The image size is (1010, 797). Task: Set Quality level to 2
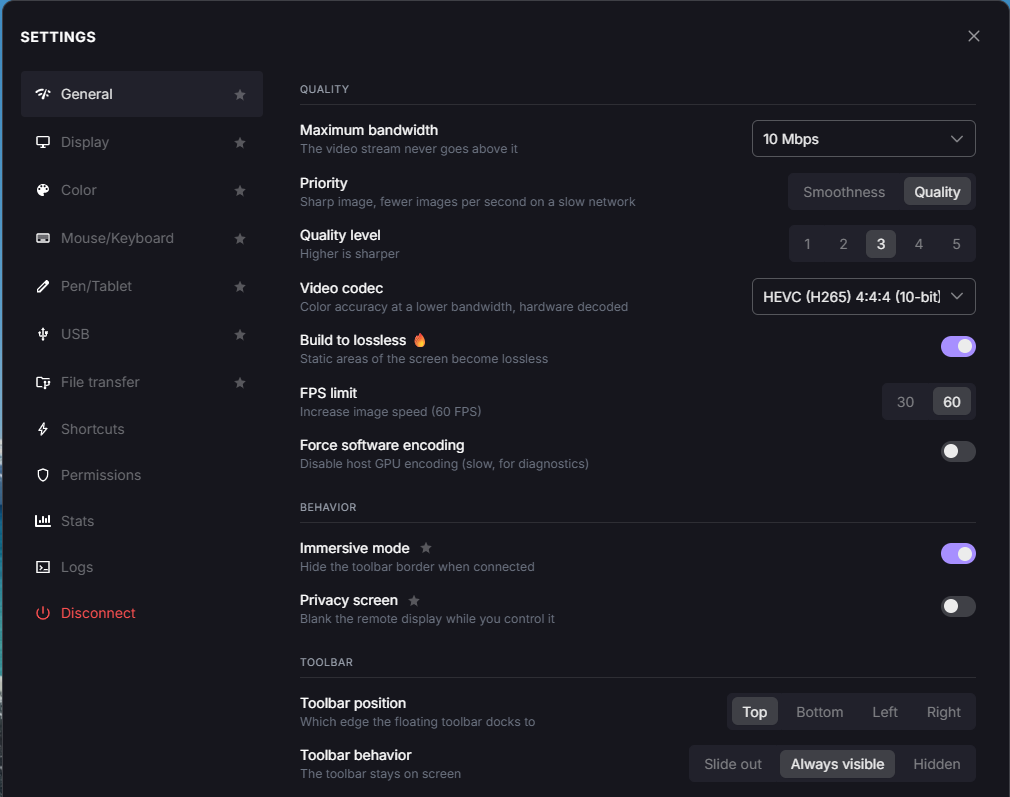843,244
